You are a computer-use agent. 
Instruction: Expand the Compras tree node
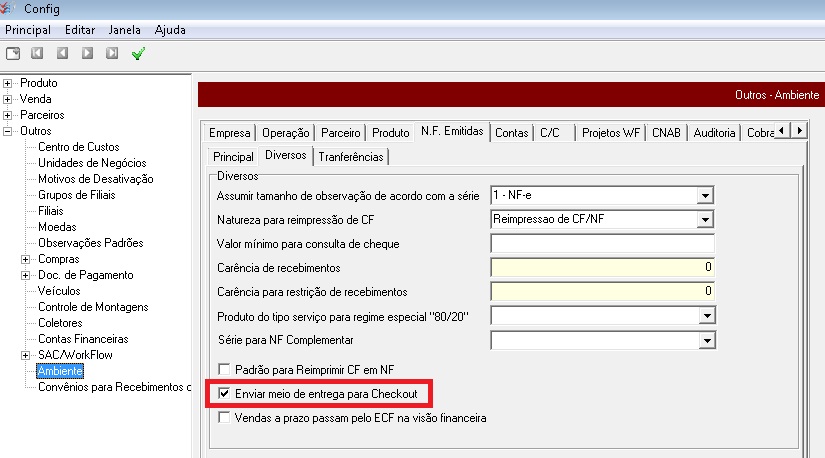25,259
